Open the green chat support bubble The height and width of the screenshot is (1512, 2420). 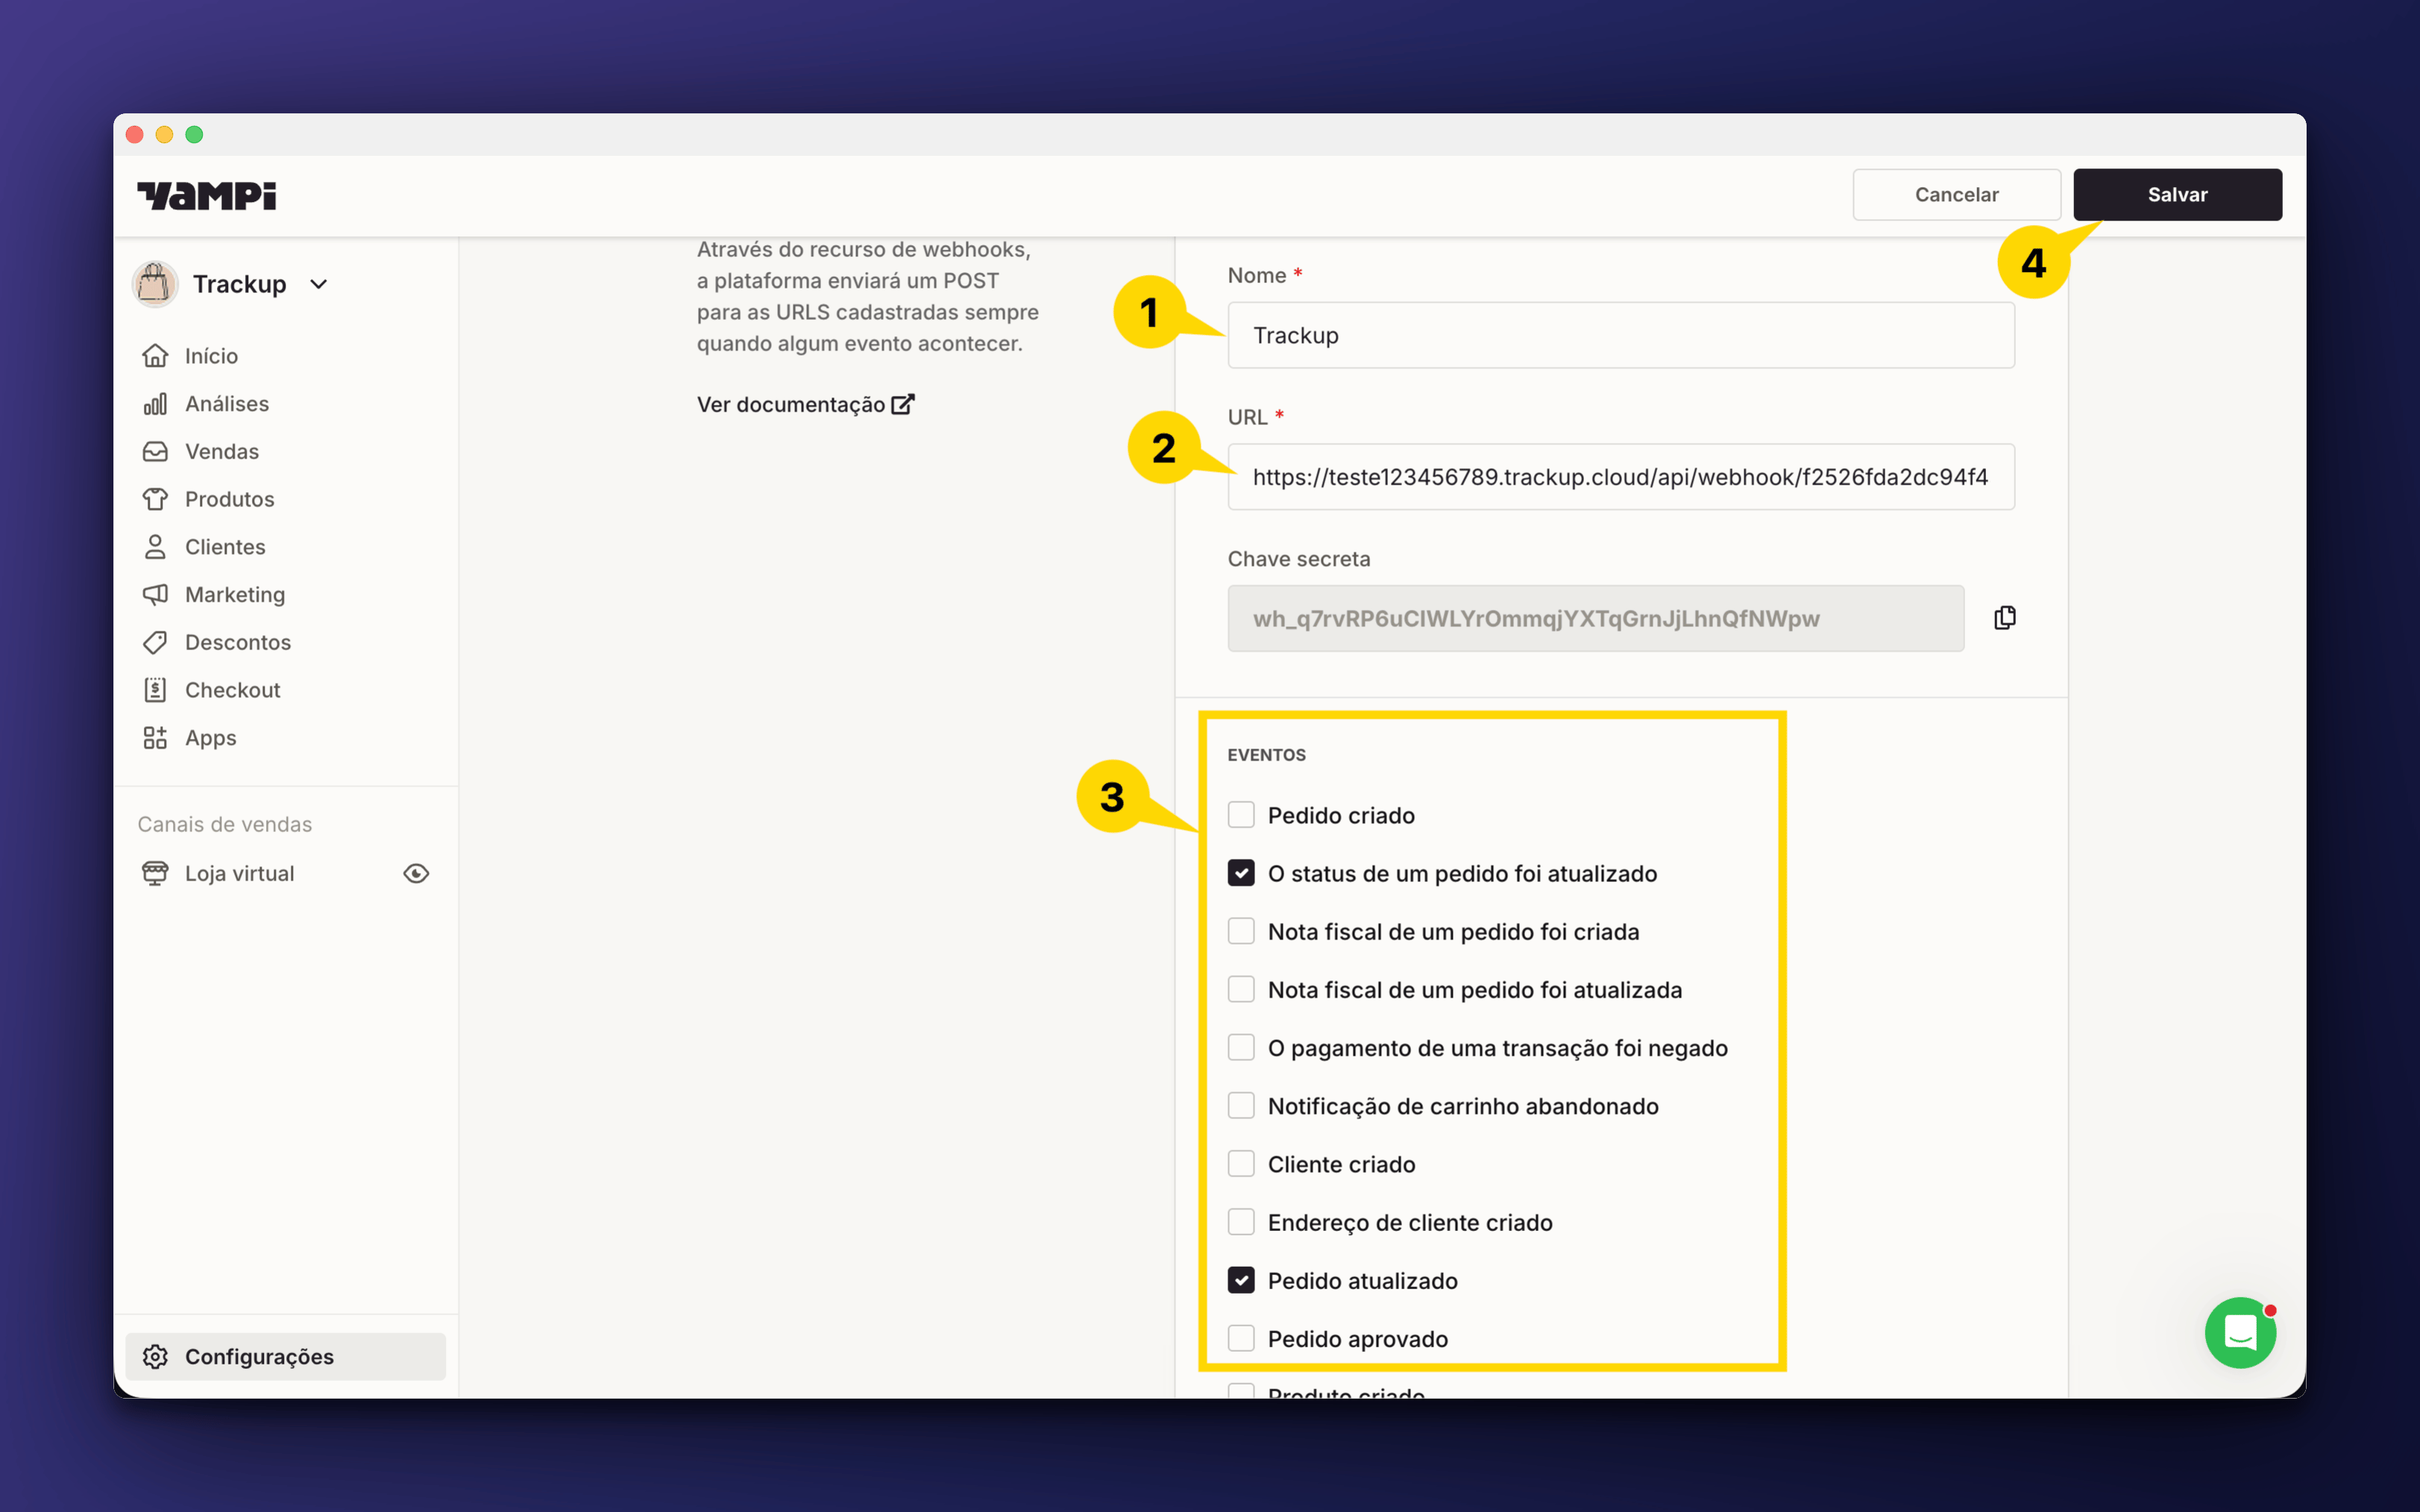click(2240, 1333)
